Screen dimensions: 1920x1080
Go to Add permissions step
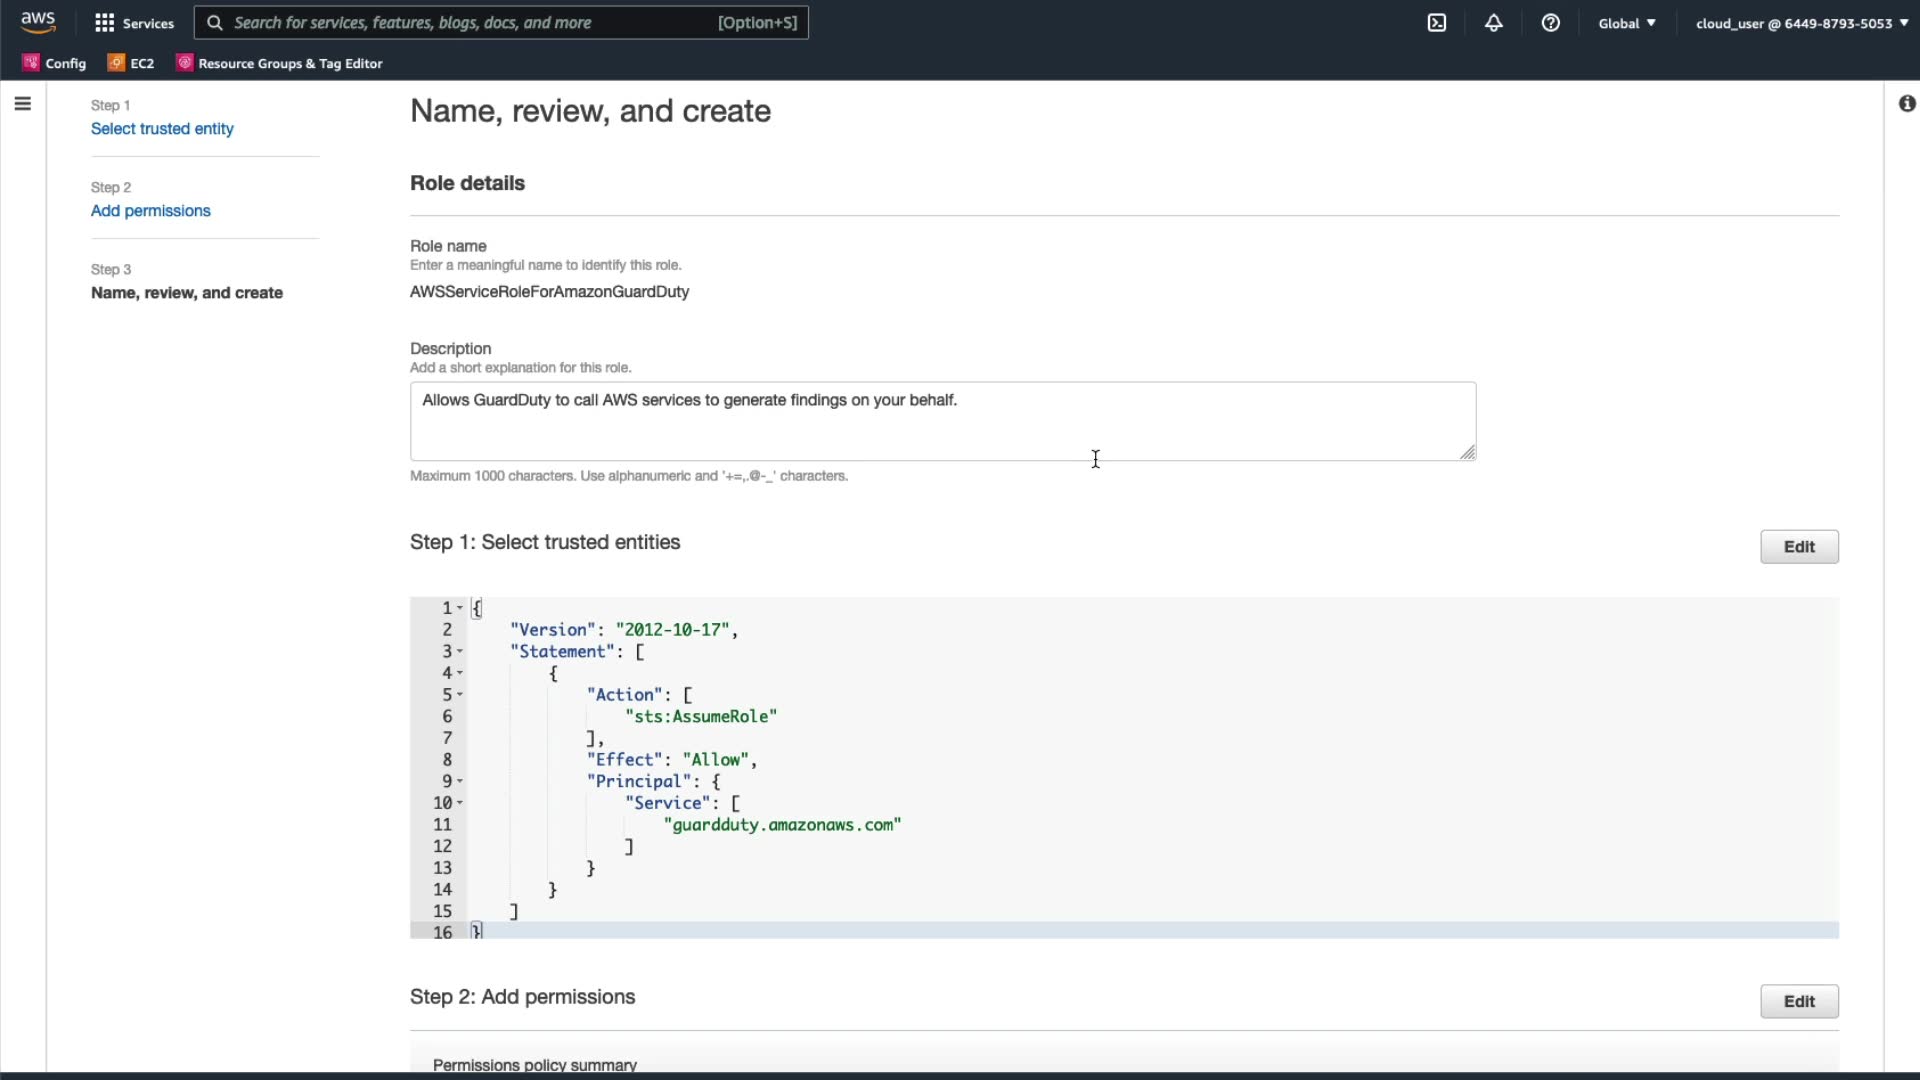(x=151, y=211)
